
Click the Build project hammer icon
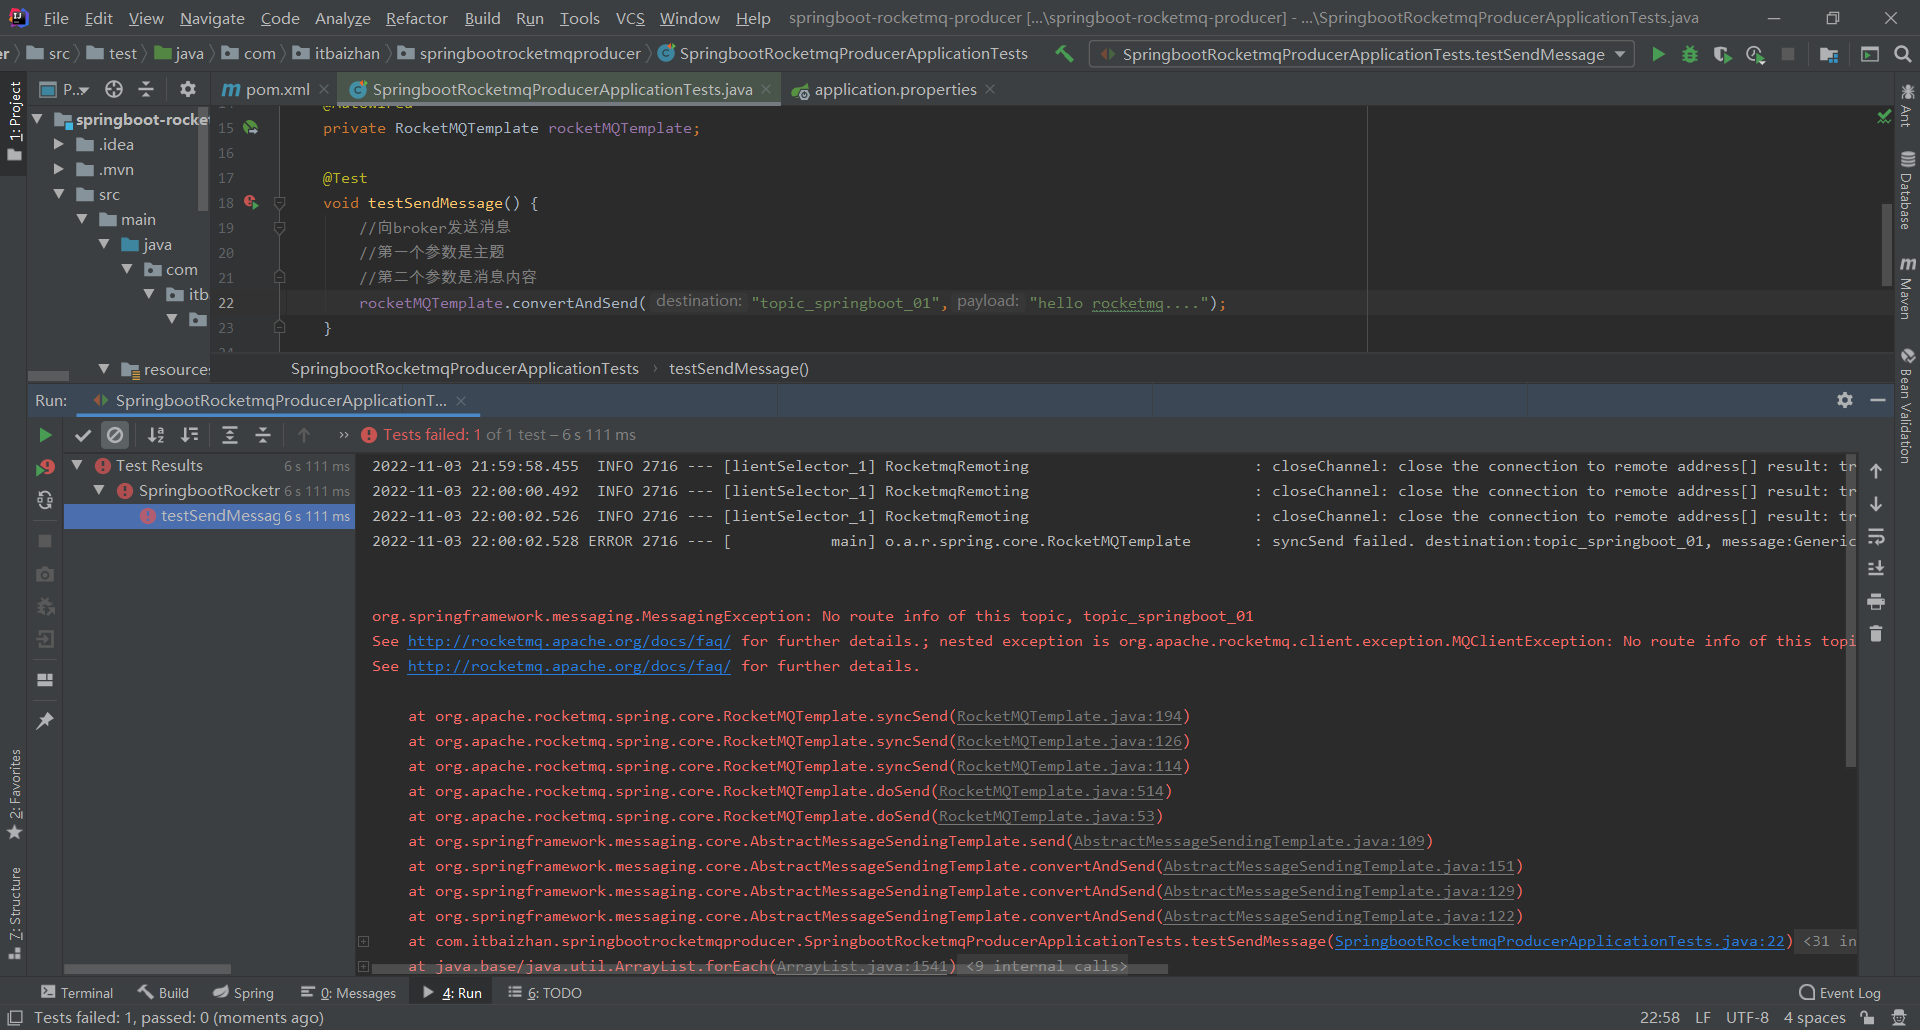[x=1065, y=54]
